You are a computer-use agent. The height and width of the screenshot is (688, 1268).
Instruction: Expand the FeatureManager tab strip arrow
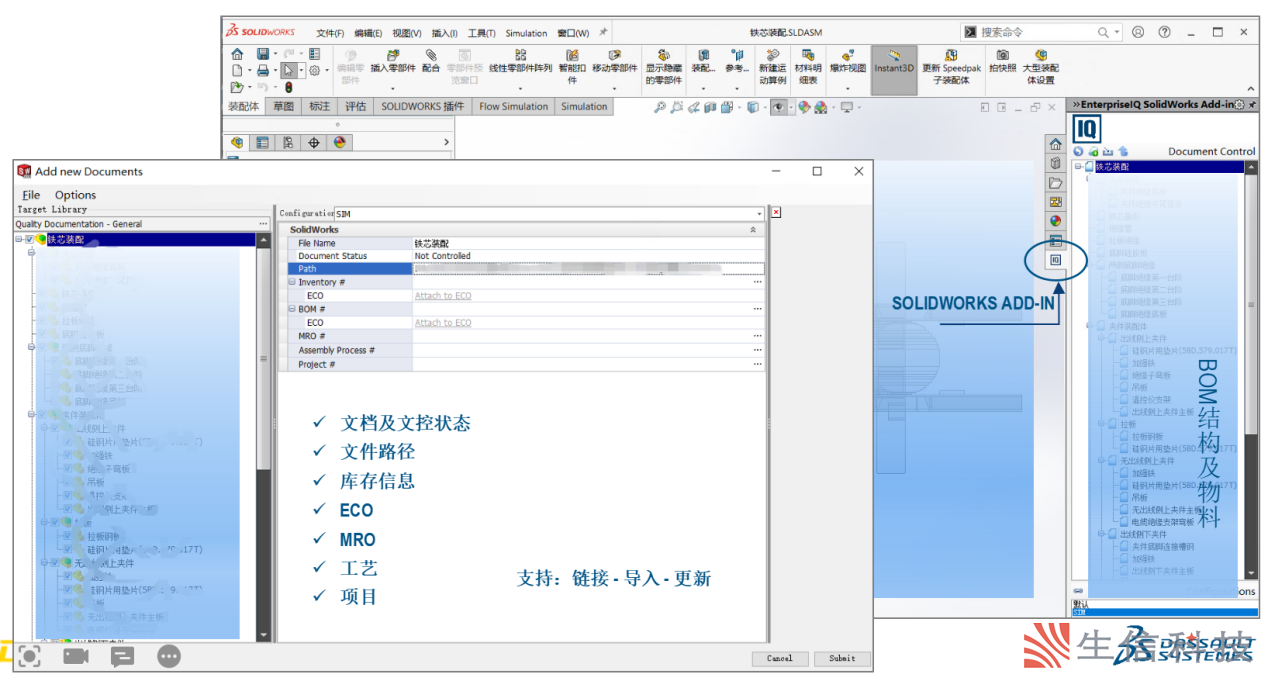click(x=446, y=142)
